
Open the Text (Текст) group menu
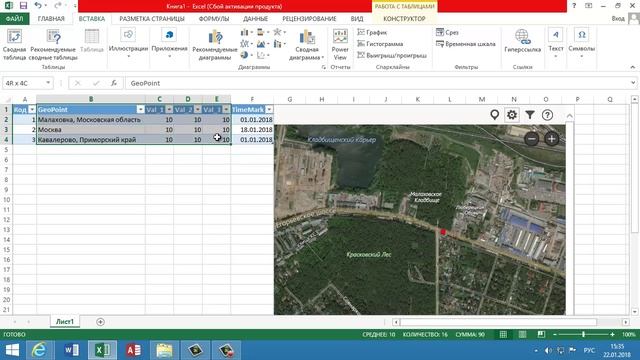tap(556, 43)
